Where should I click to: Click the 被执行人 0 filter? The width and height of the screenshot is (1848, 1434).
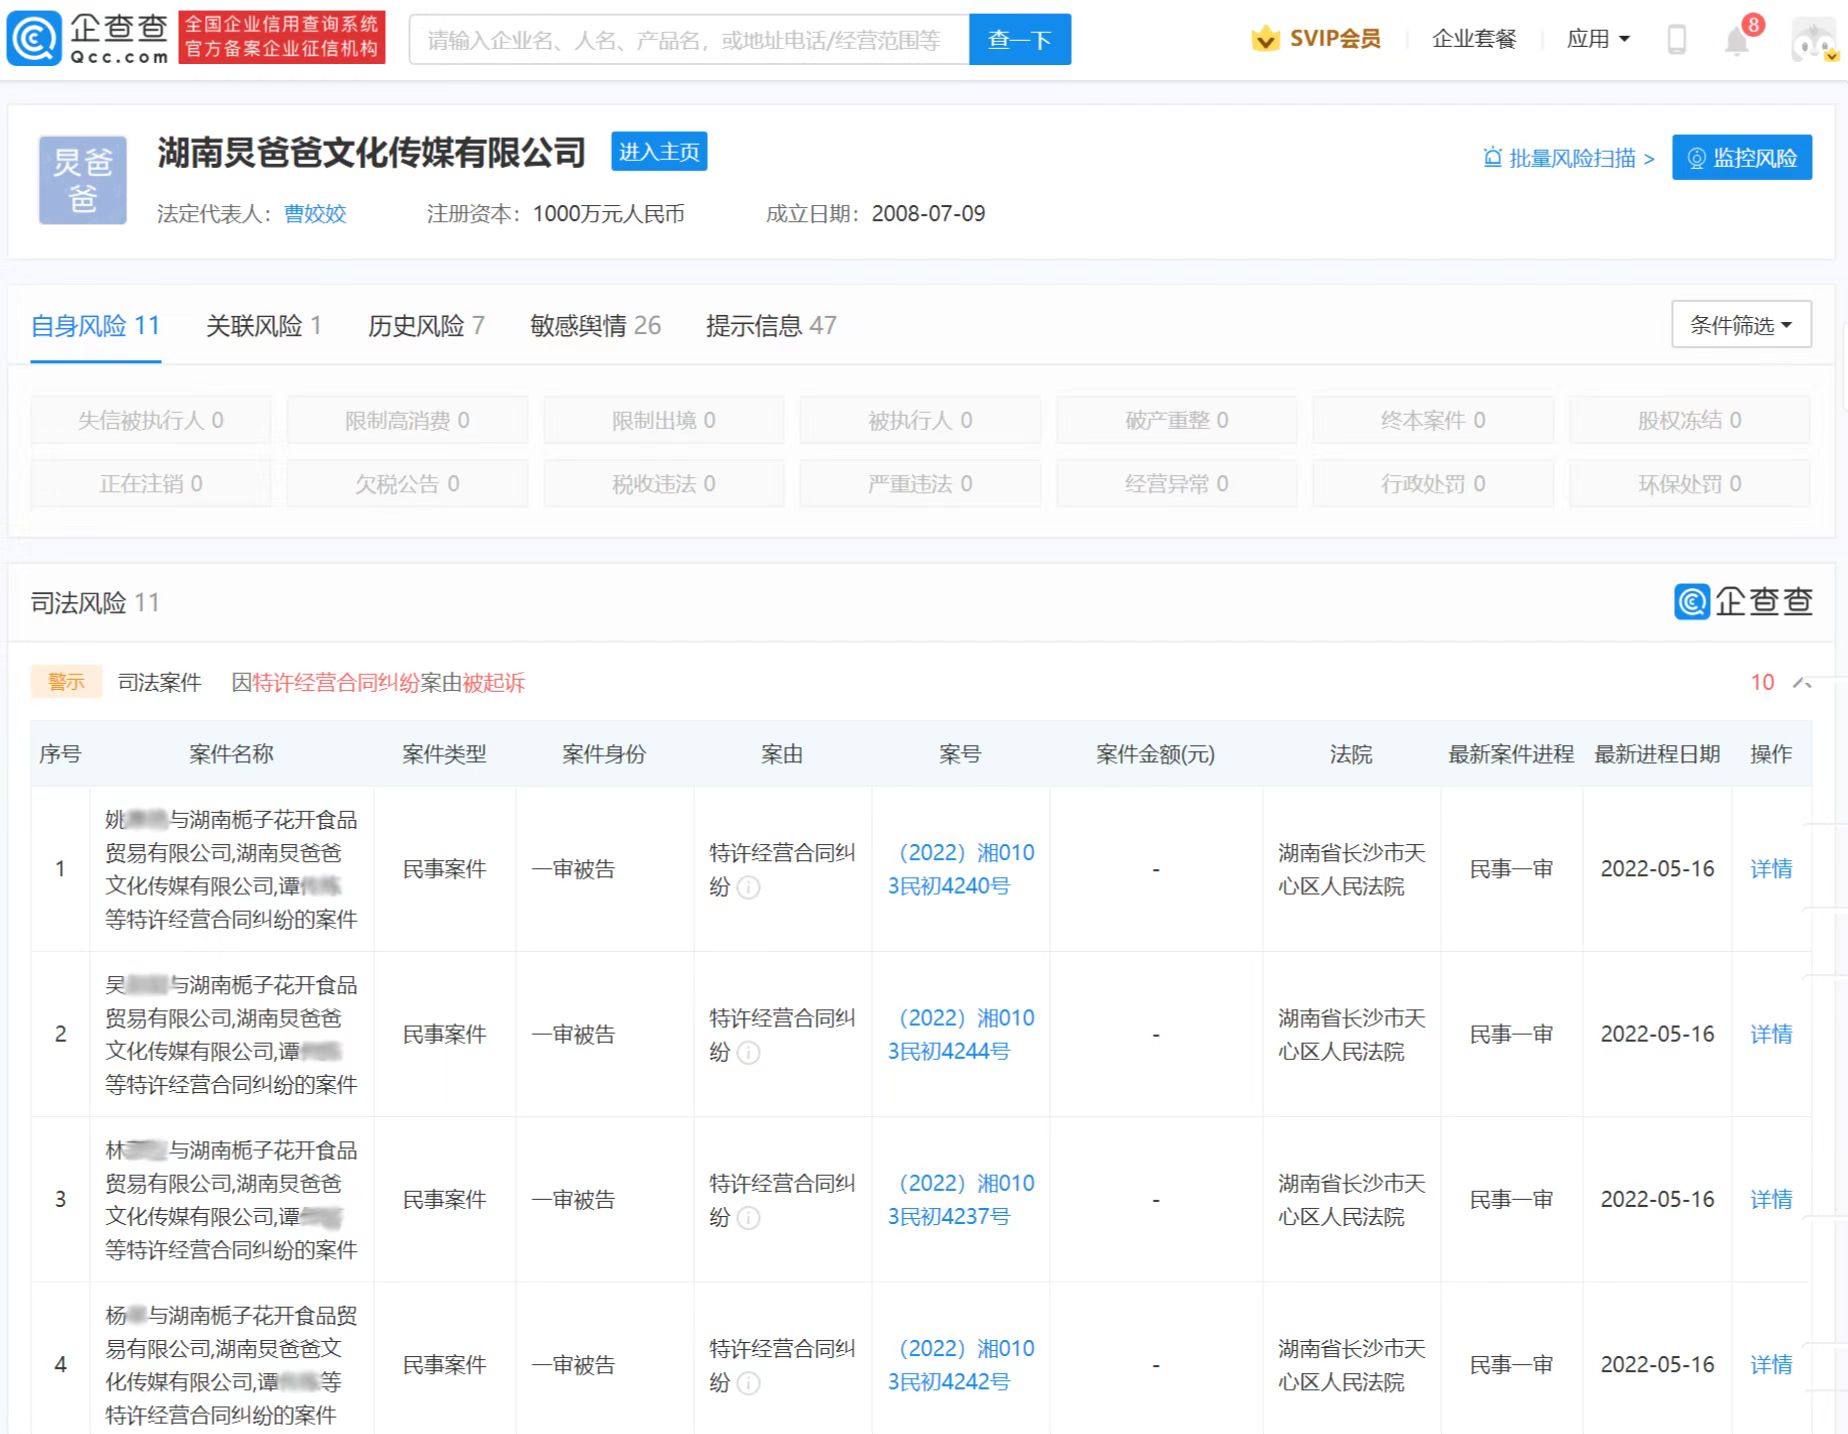click(920, 420)
